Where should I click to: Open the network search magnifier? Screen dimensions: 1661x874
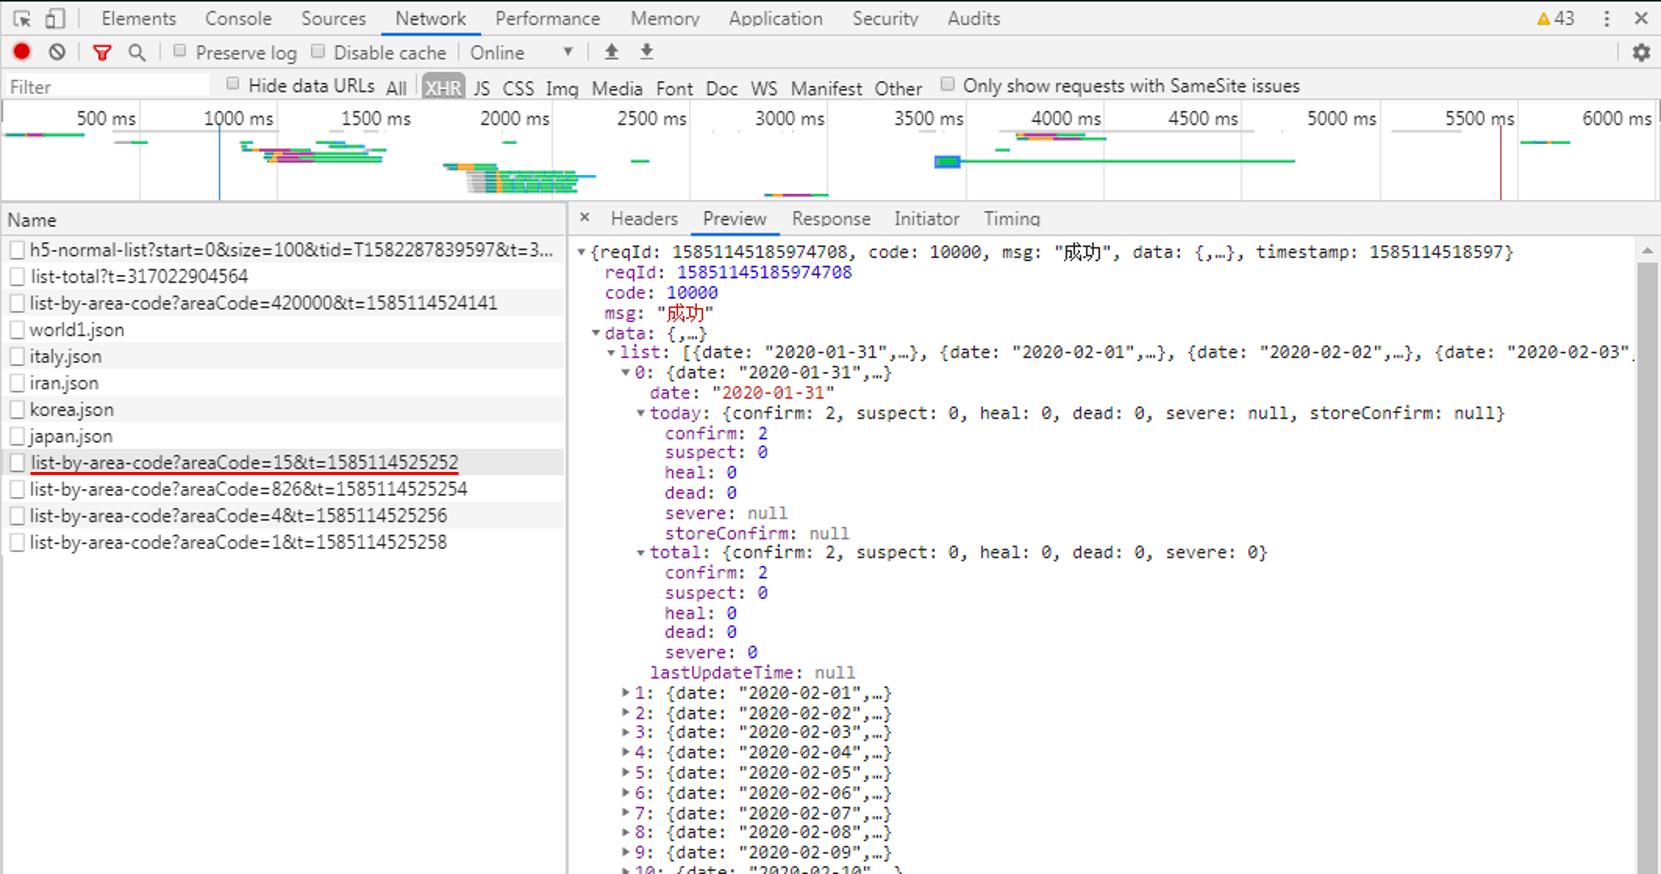tap(137, 52)
